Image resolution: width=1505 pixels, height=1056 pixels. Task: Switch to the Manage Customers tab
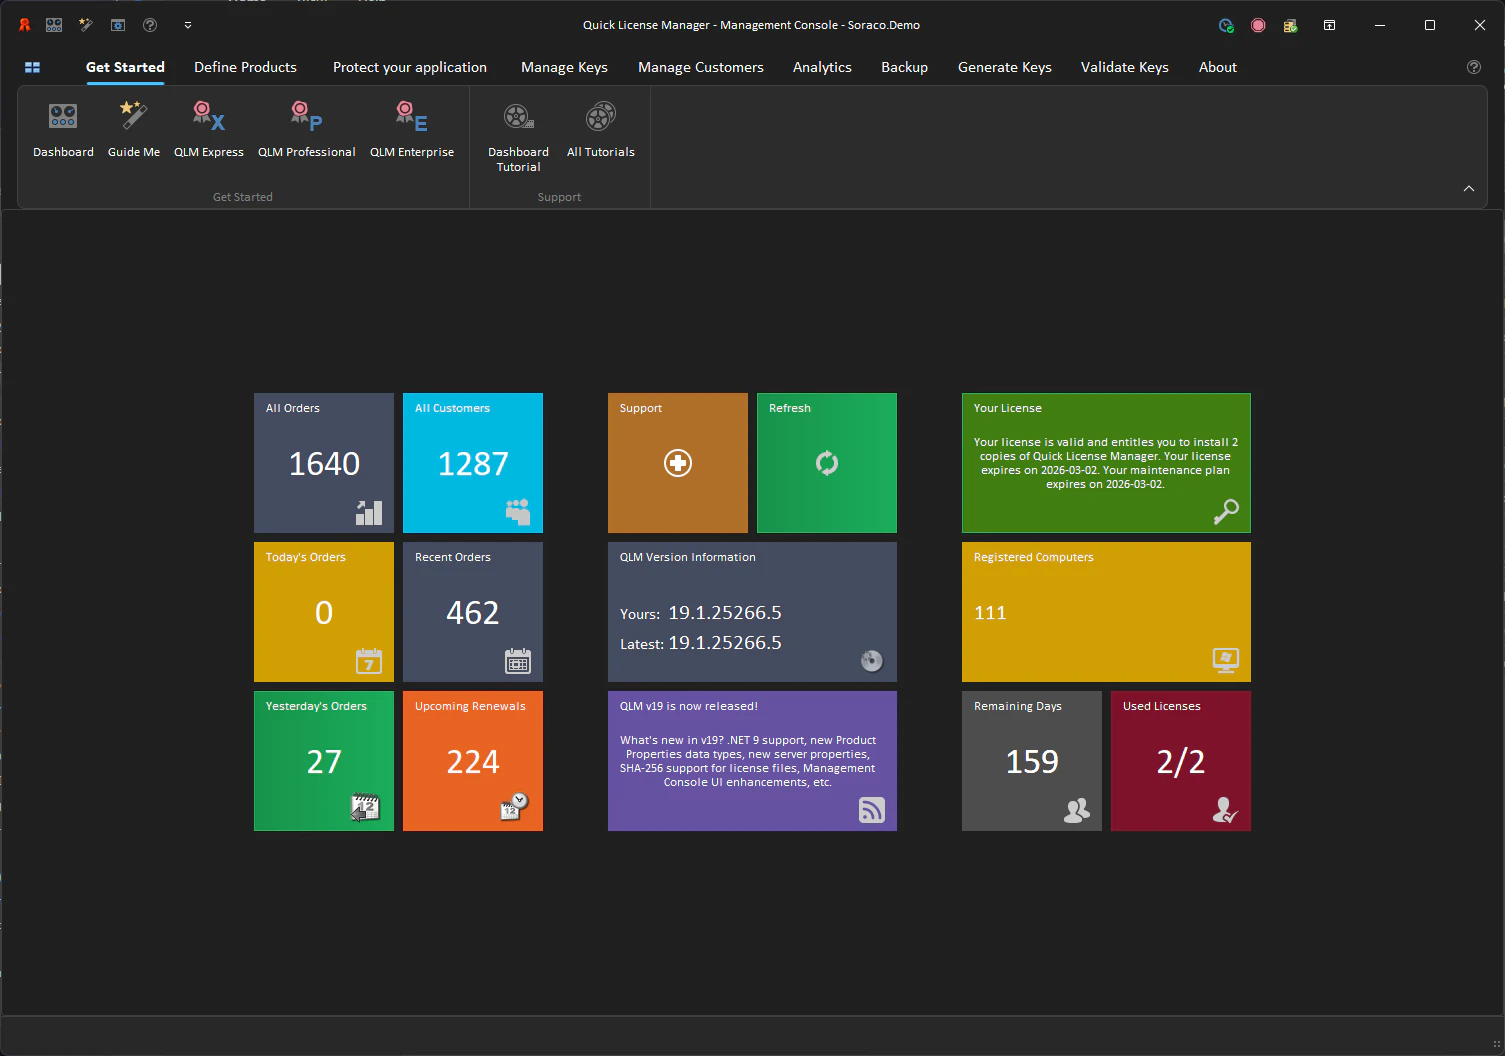(700, 67)
